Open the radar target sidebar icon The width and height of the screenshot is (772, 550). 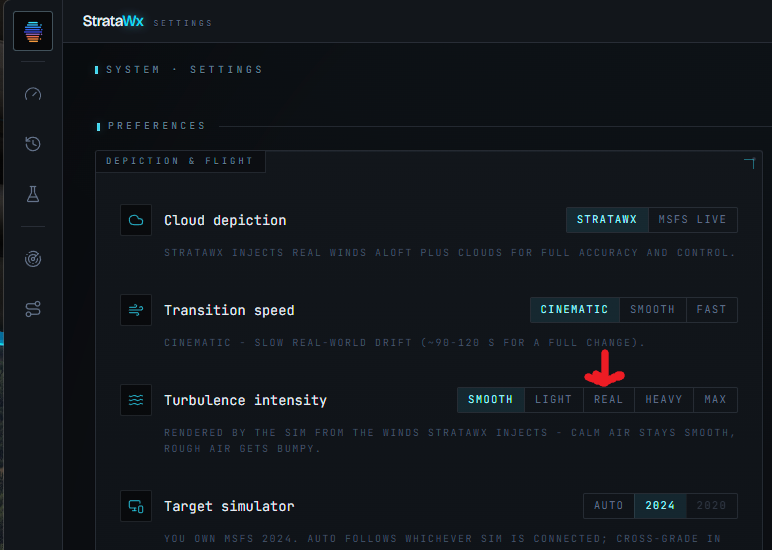pos(33,259)
